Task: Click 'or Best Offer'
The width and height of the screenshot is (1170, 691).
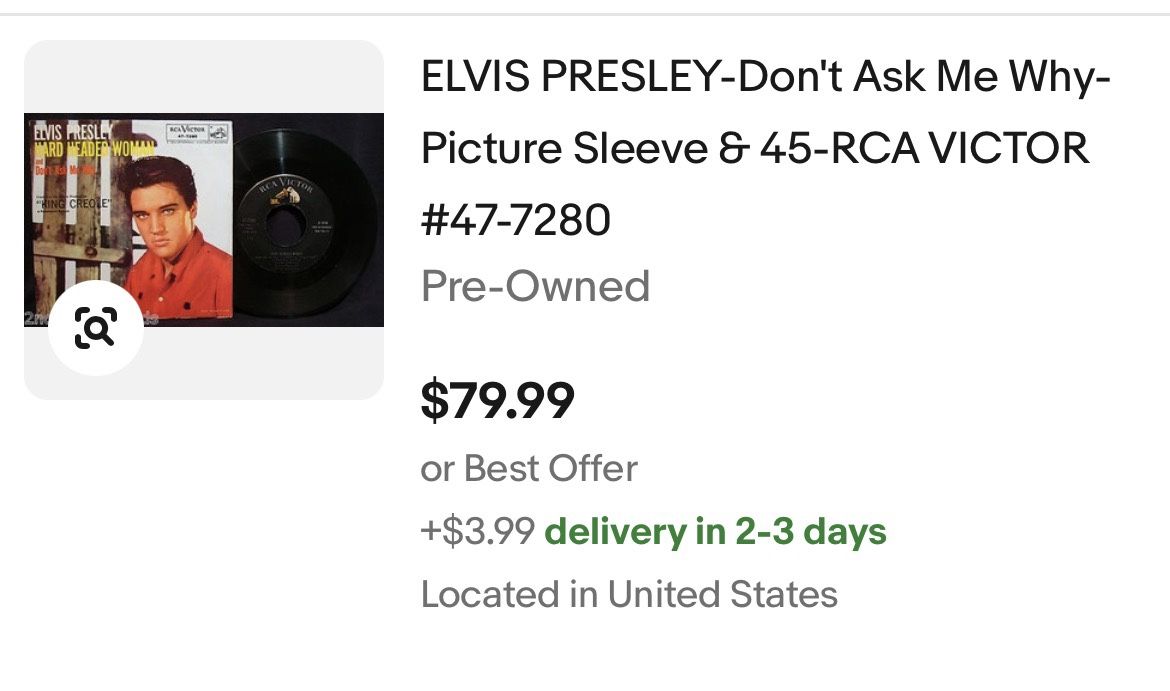Action: pos(529,467)
